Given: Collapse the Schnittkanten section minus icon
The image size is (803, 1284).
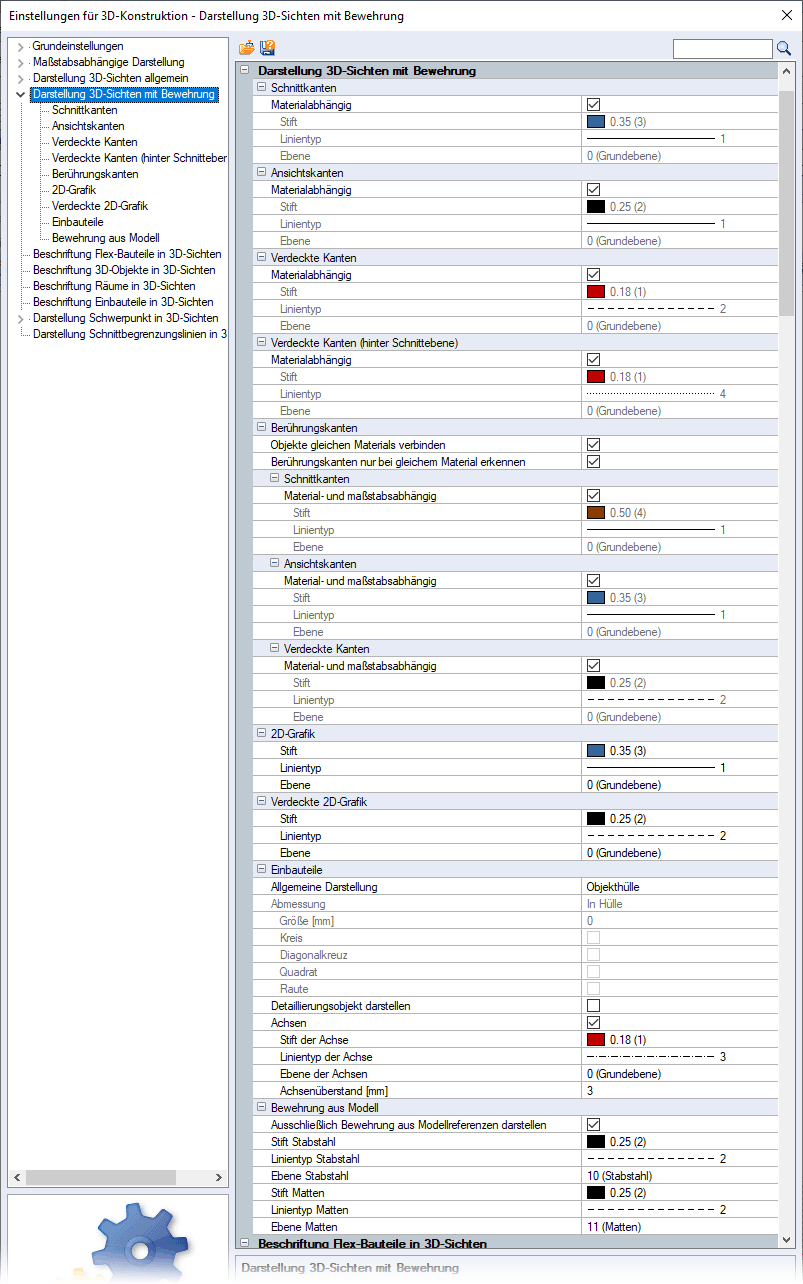Looking at the screenshot, I should pos(261,88).
